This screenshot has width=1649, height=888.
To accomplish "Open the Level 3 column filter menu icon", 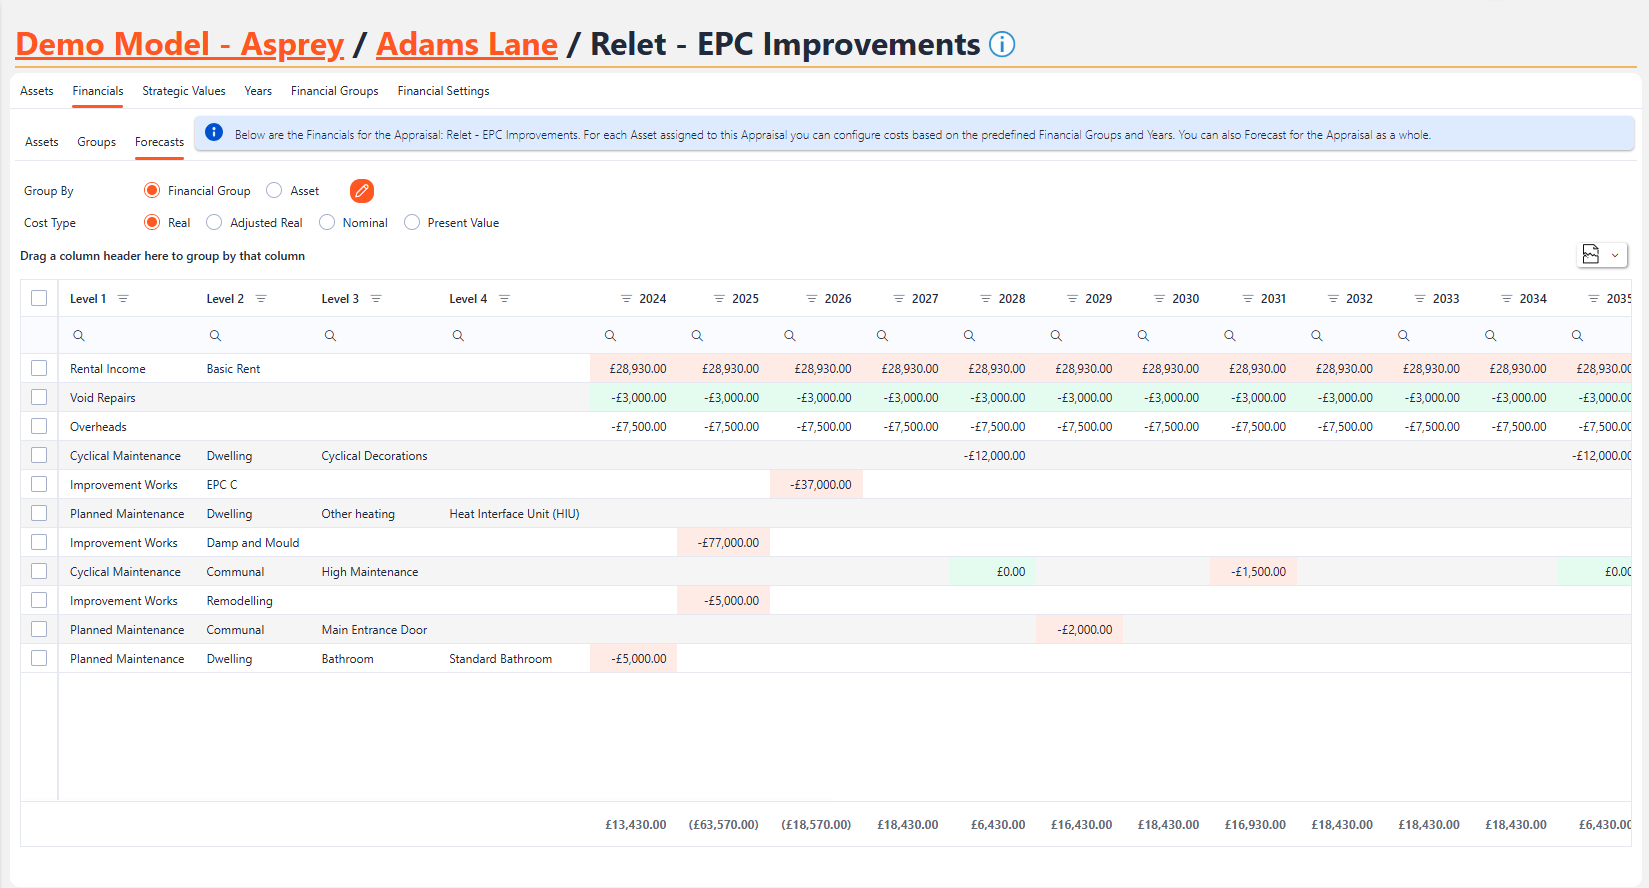I will click(376, 299).
